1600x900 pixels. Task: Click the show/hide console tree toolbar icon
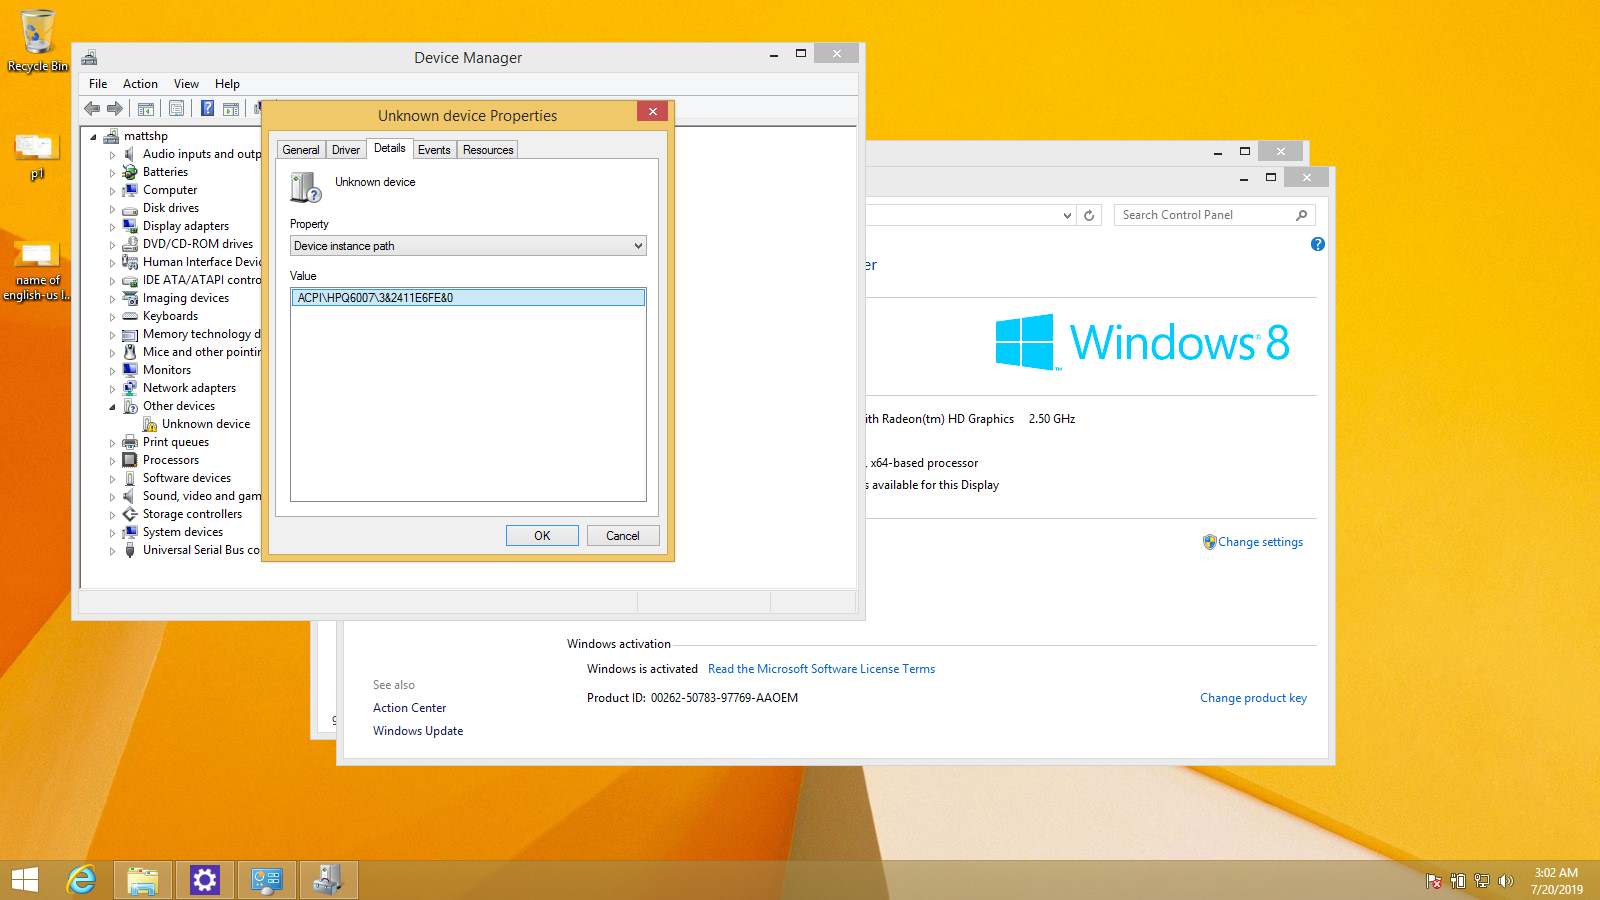[x=146, y=108]
